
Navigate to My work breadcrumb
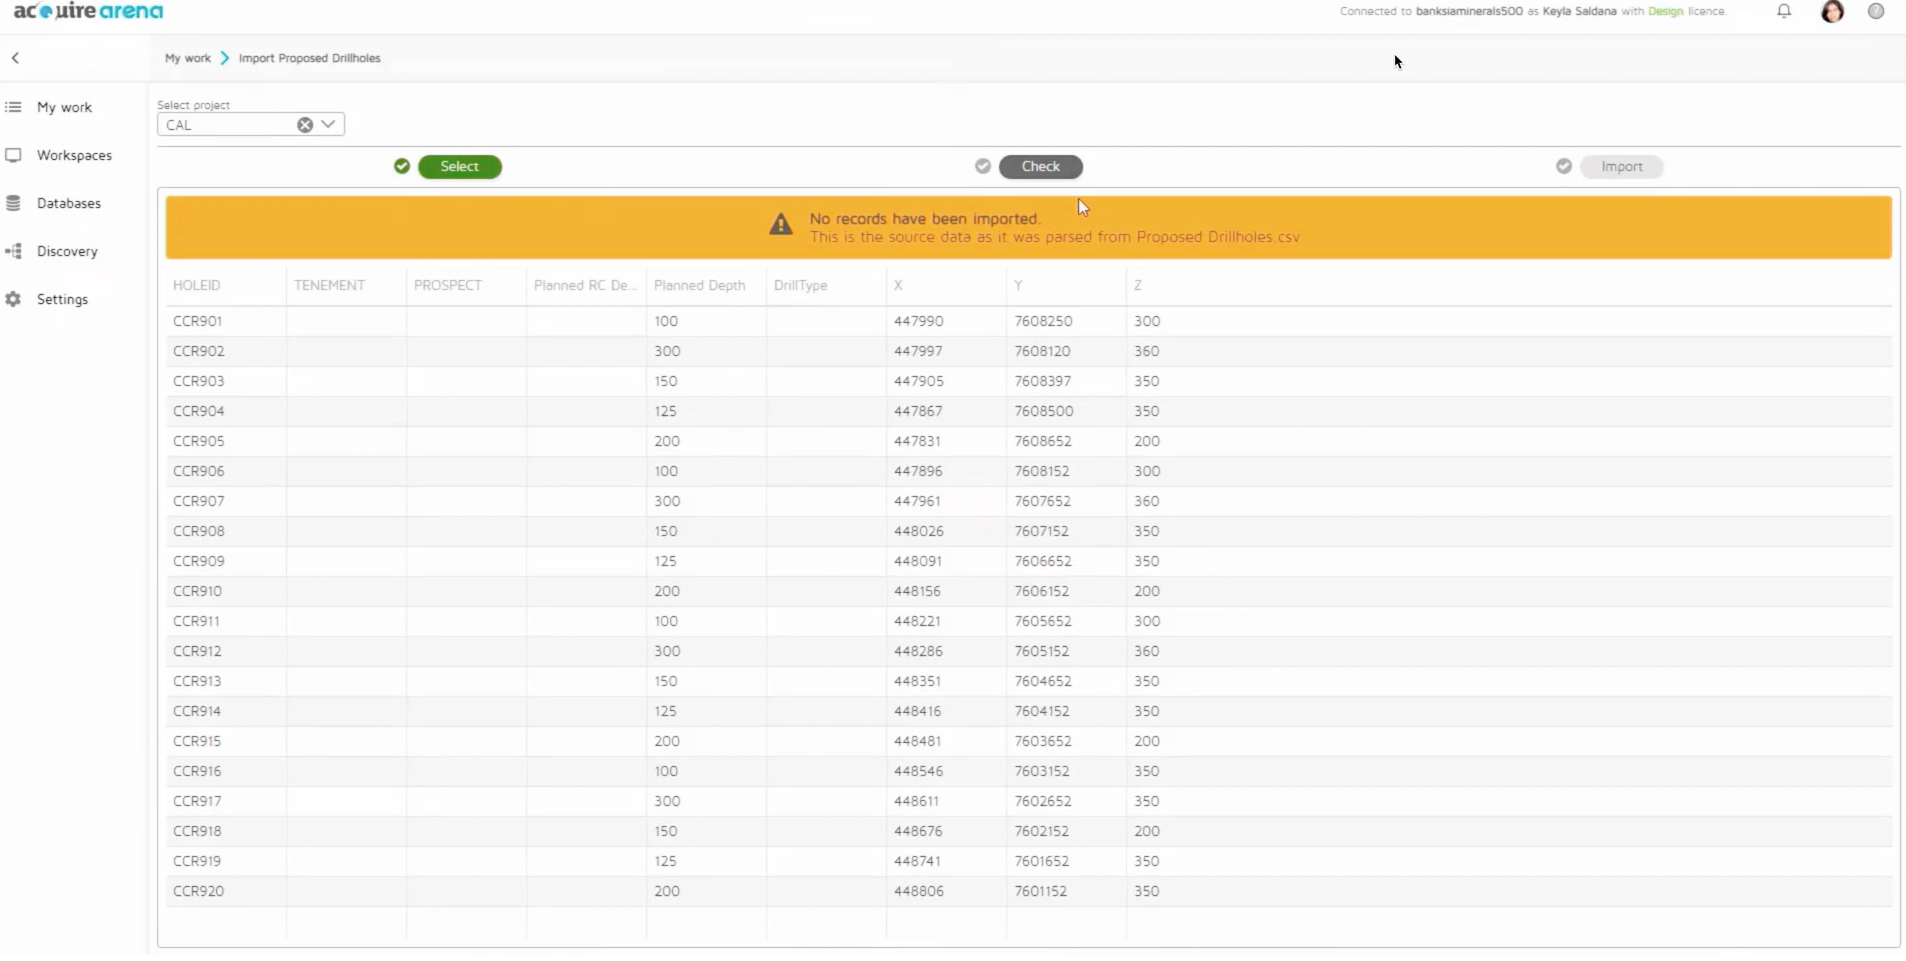tap(186, 58)
